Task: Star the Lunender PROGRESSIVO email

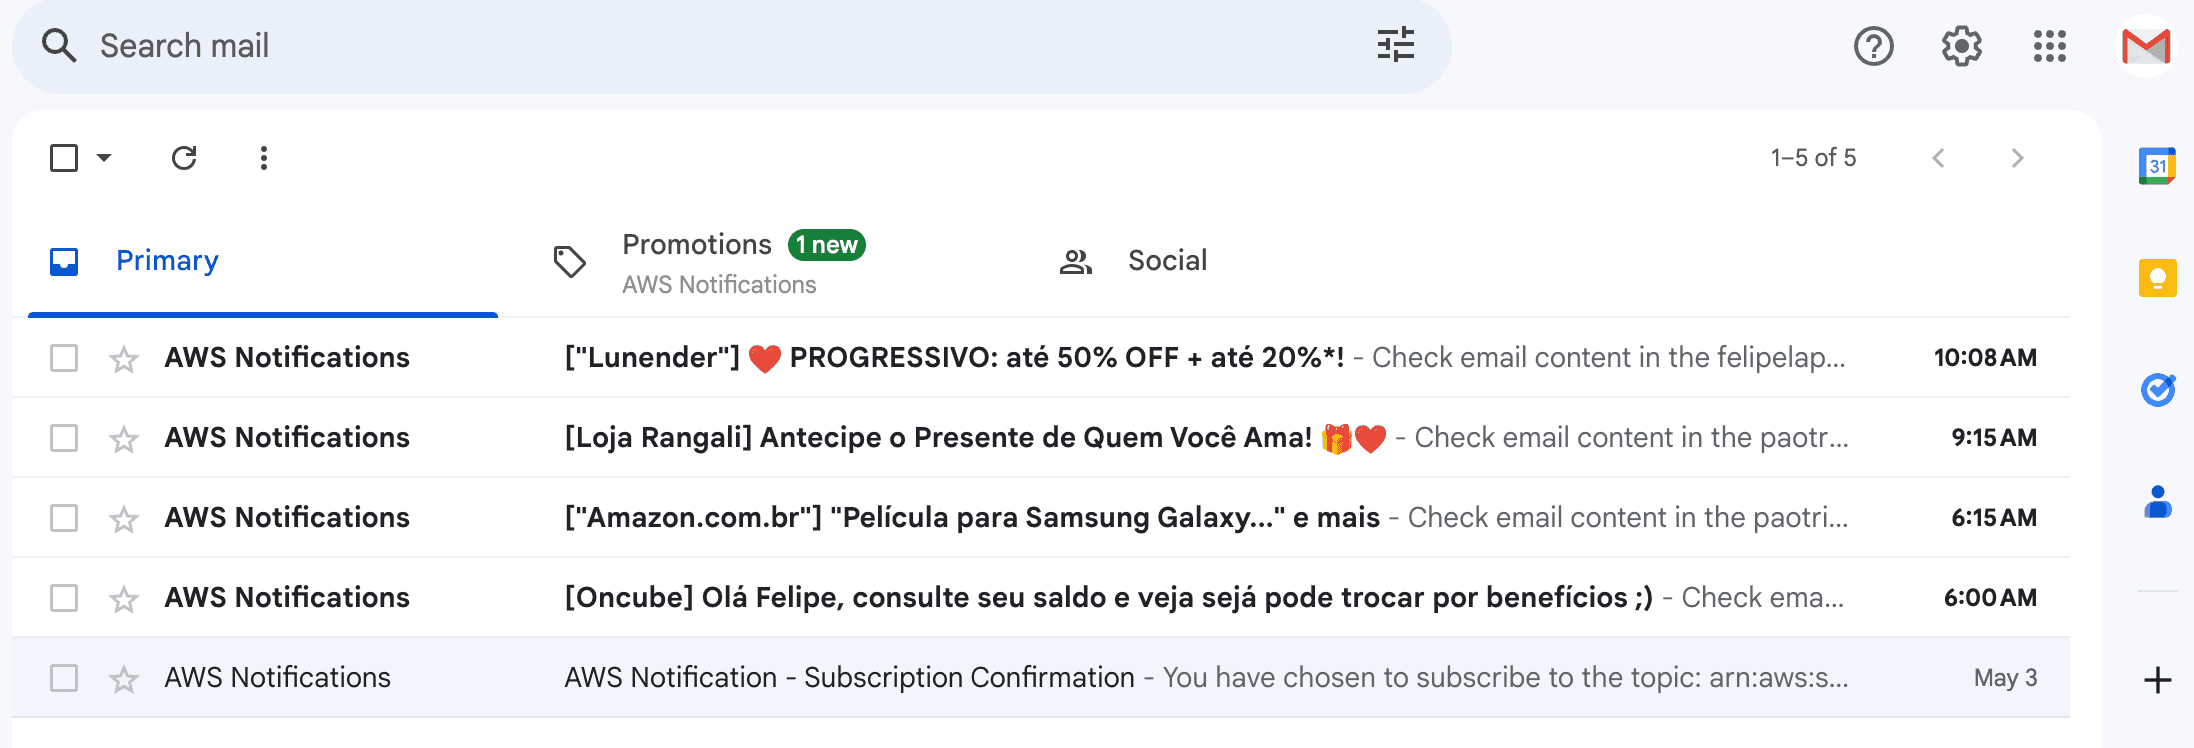Action: pyautogui.click(x=124, y=358)
